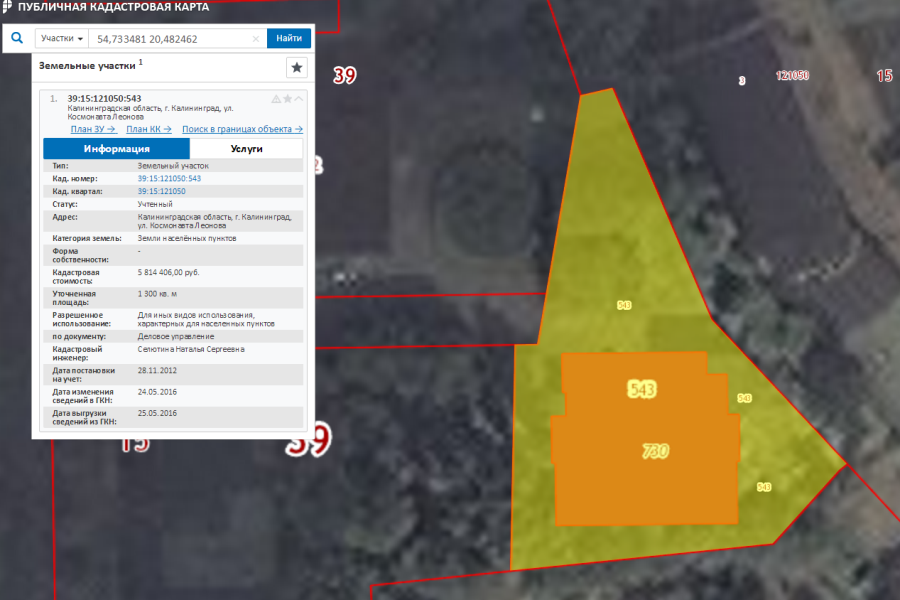Click the warning triangle icon on result
900x600 pixels.
(276, 98)
